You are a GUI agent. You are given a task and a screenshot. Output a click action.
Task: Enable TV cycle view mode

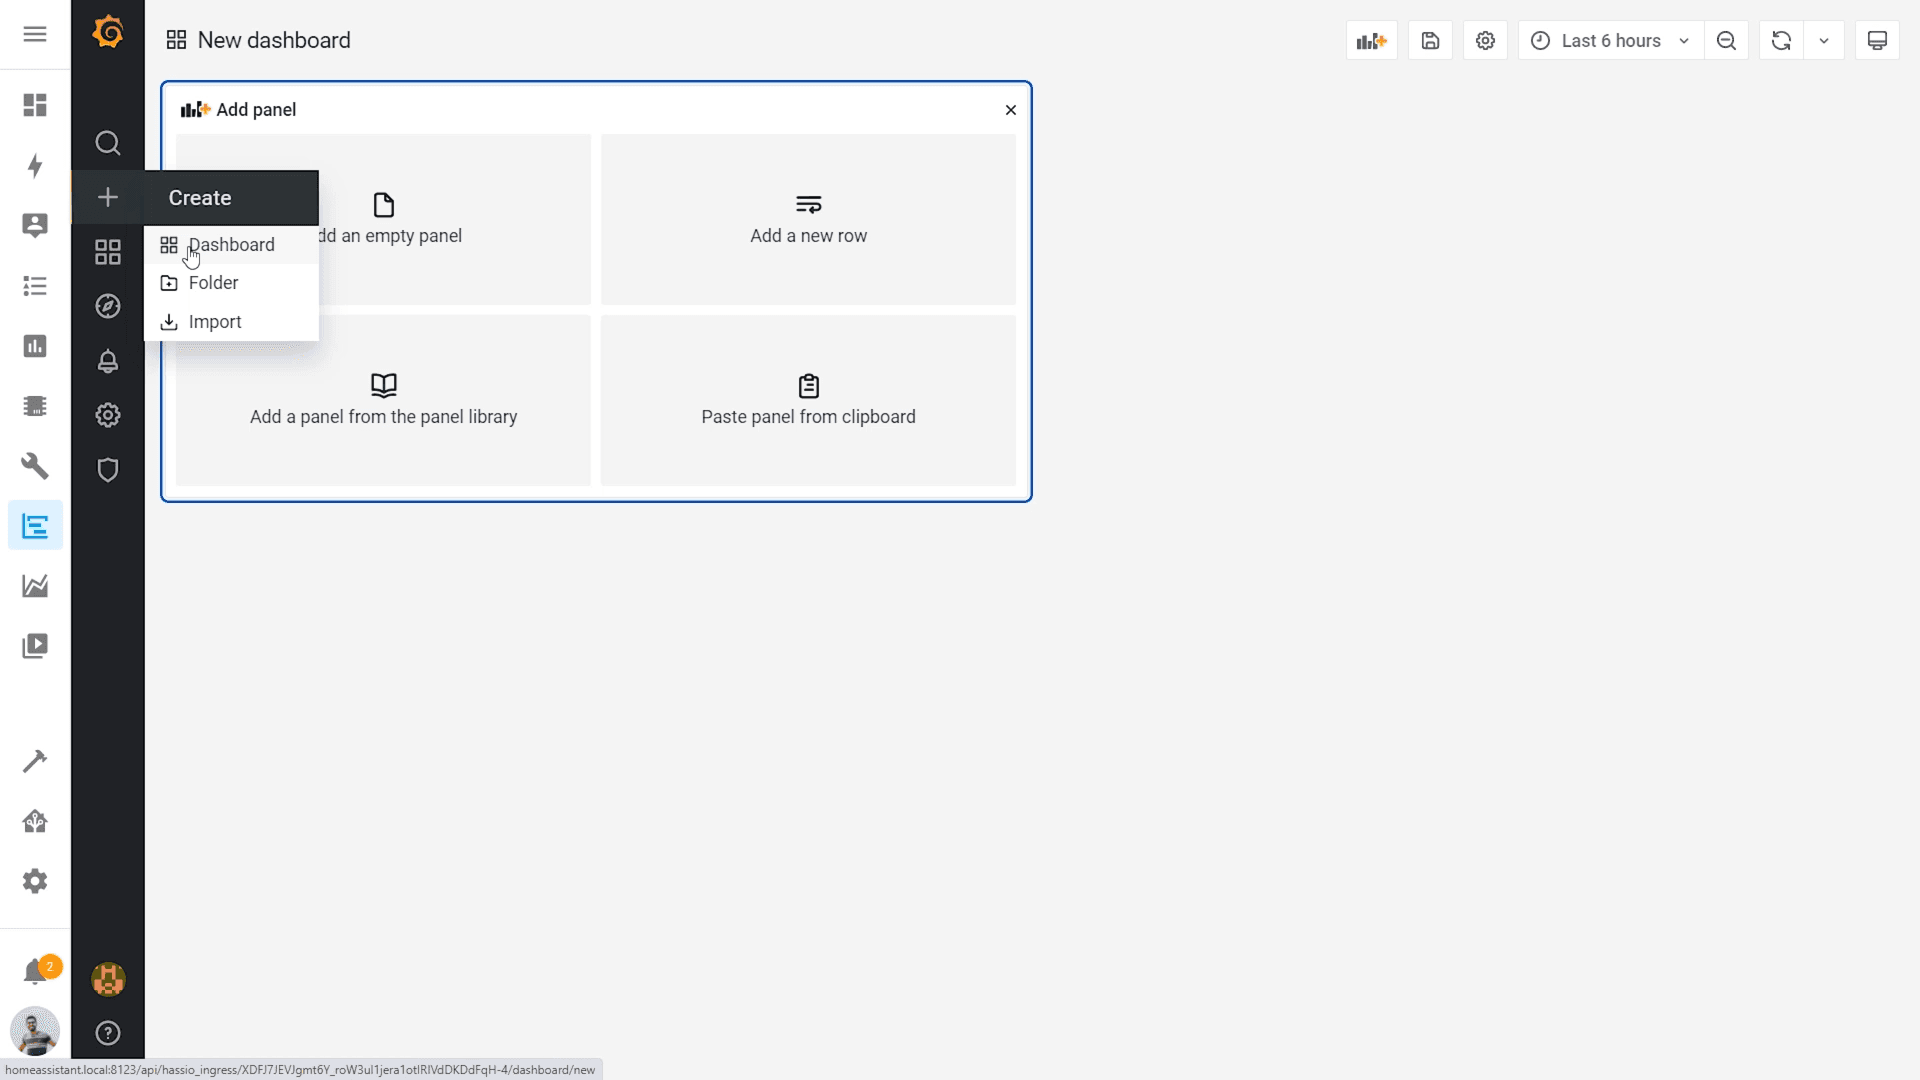[1877, 40]
